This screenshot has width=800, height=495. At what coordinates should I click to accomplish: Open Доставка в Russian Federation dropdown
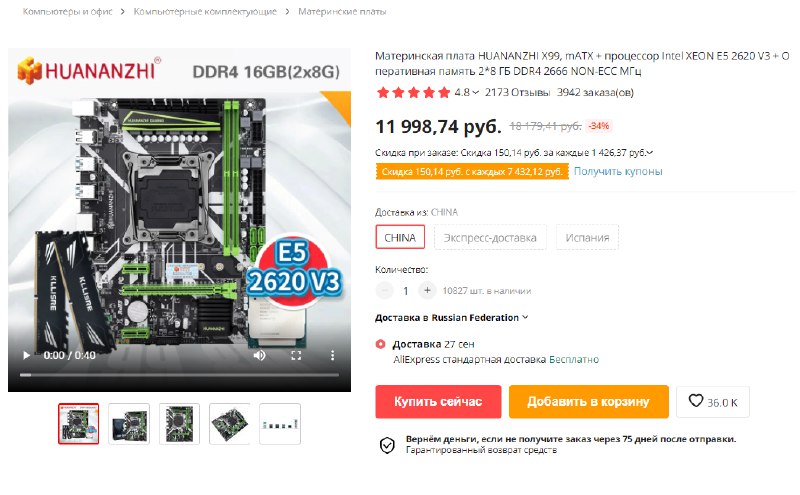[452, 317]
